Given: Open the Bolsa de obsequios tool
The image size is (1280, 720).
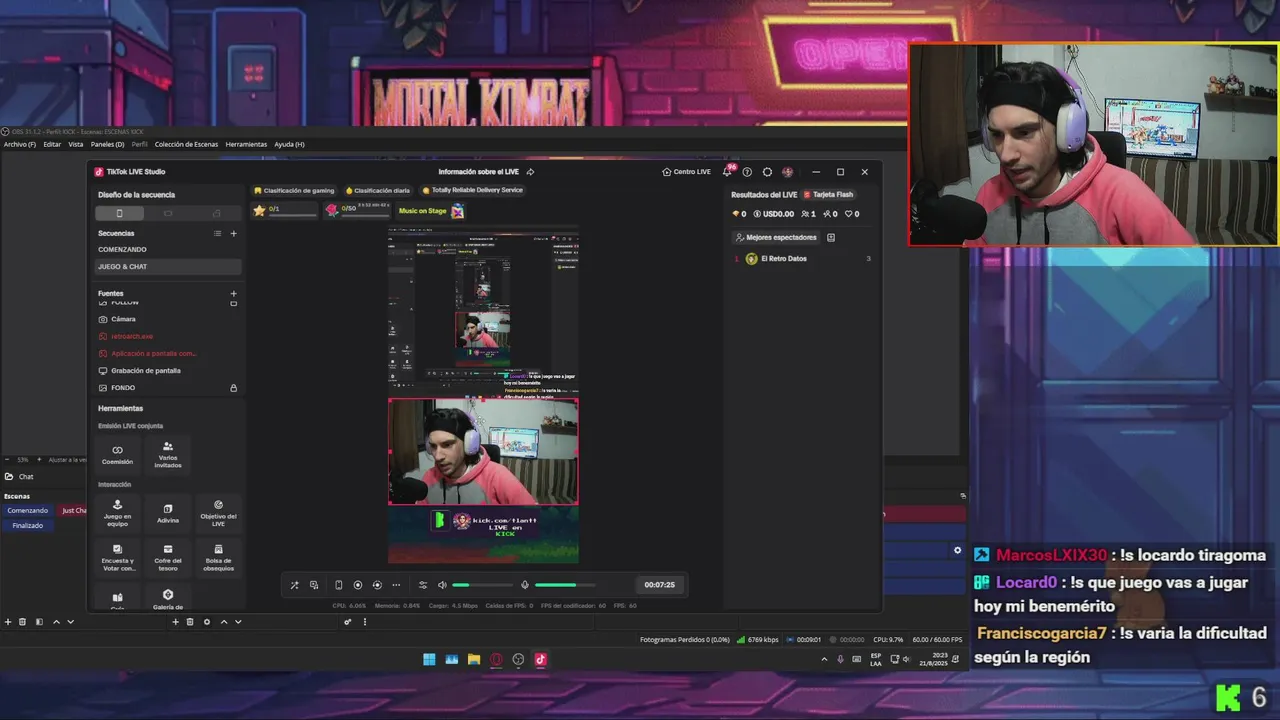Looking at the screenshot, I should [x=218, y=557].
